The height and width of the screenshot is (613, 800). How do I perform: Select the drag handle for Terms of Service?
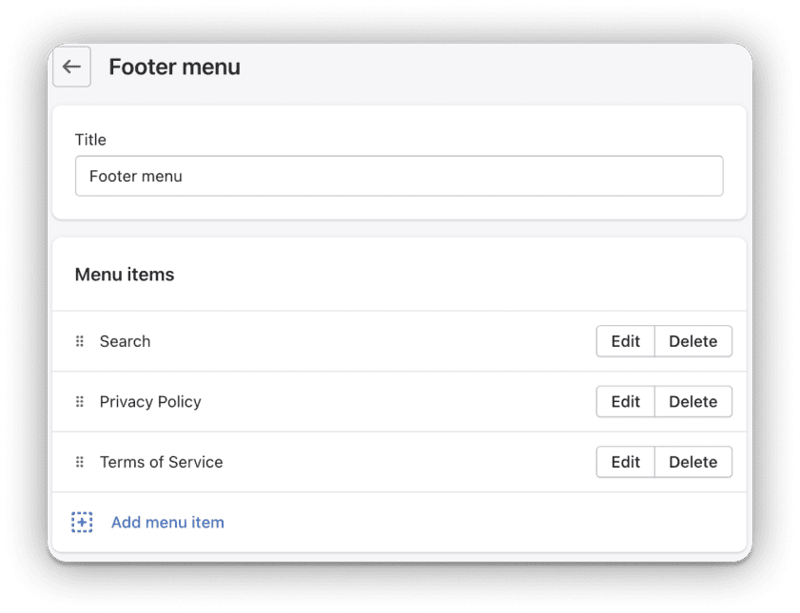pyautogui.click(x=80, y=462)
